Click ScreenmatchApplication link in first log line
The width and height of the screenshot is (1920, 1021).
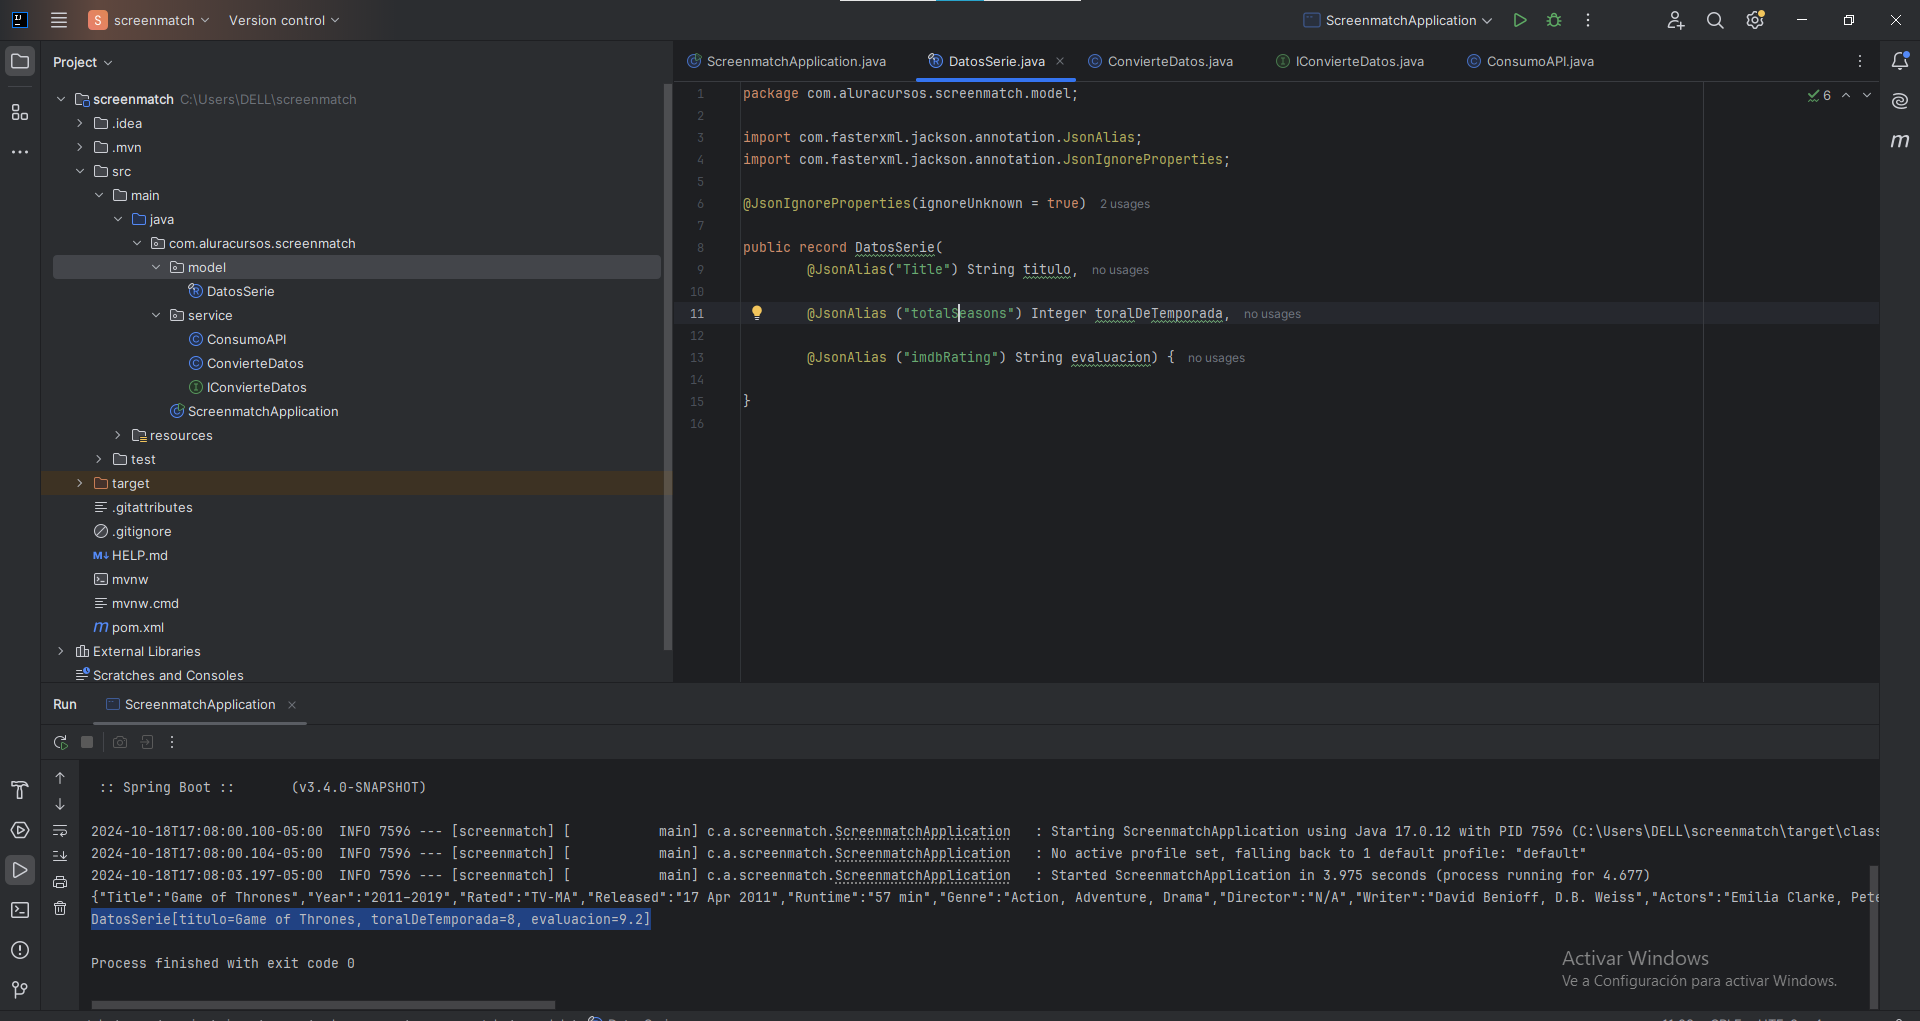pyautogui.click(x=922, y=831)
